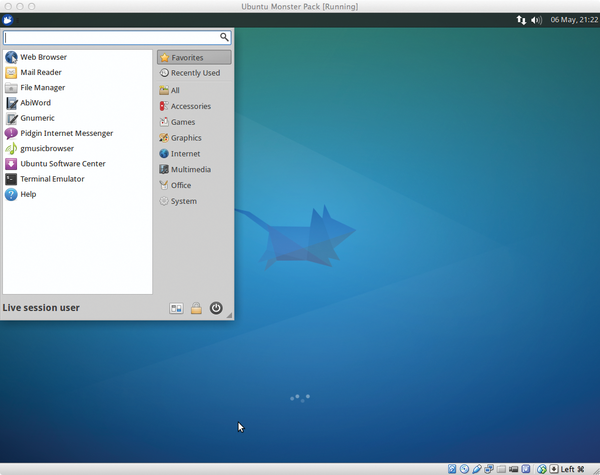Open the Office category

coord(194,185)
